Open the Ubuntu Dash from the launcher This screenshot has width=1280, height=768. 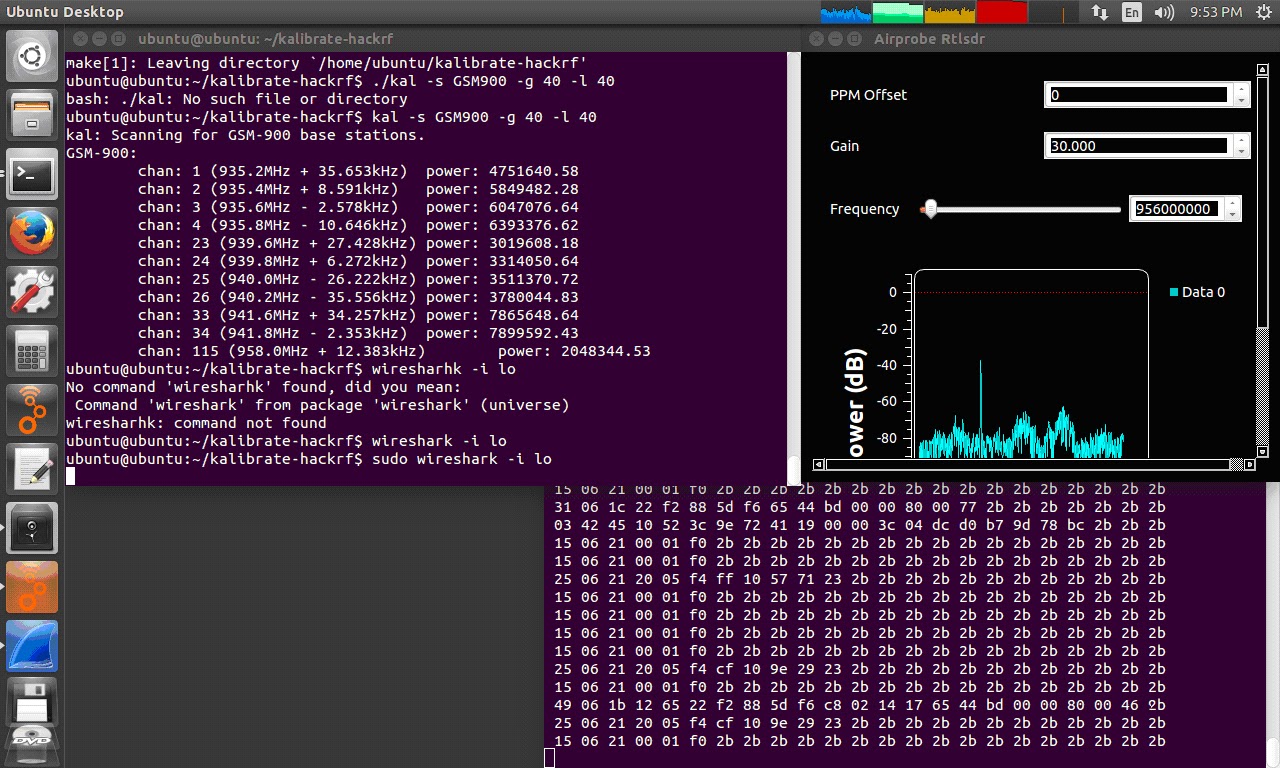[32, 57]
